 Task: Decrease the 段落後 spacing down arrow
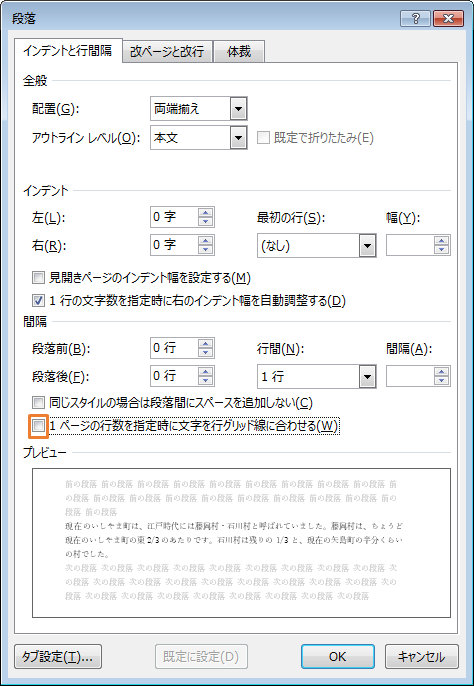[205, 380]
